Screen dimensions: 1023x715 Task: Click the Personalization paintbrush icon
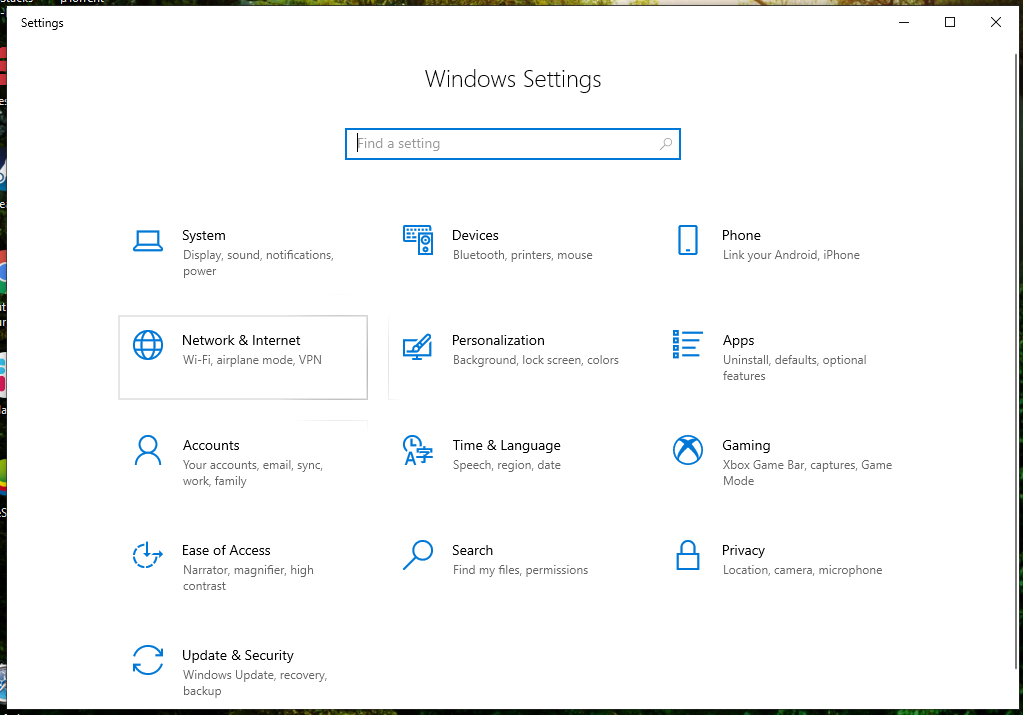(418, 346)
